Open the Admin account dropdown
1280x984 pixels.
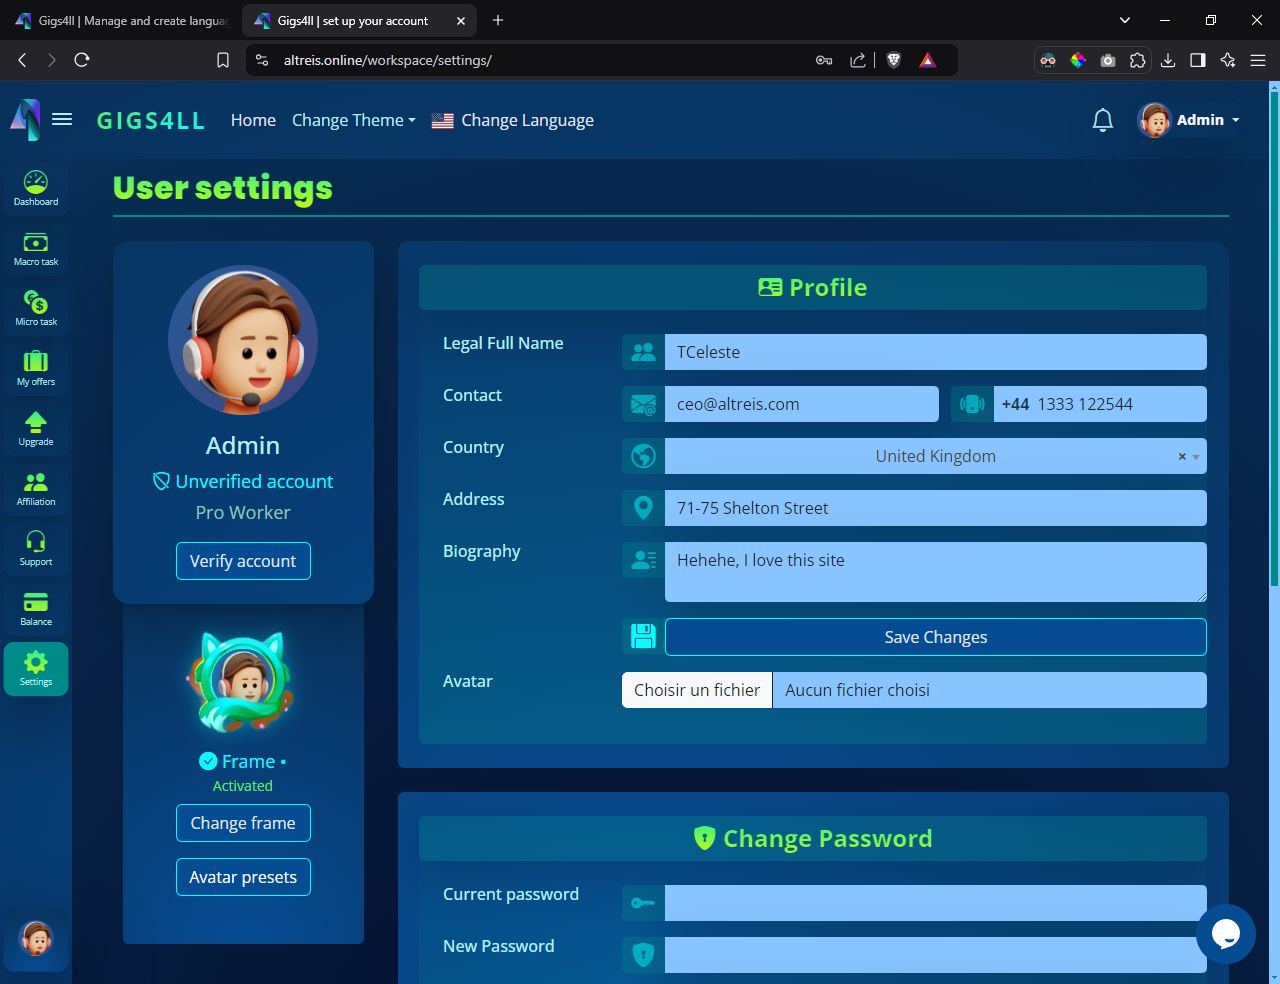pos(1189,120)
